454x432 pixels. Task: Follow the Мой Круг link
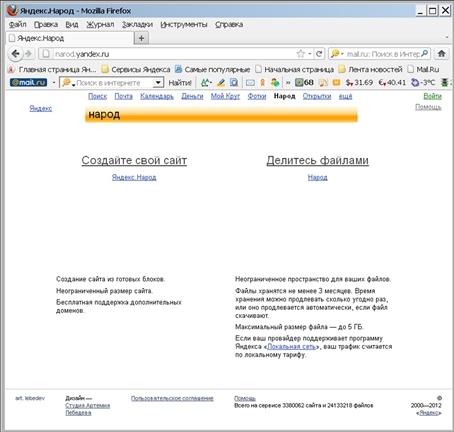coord(225,96)
